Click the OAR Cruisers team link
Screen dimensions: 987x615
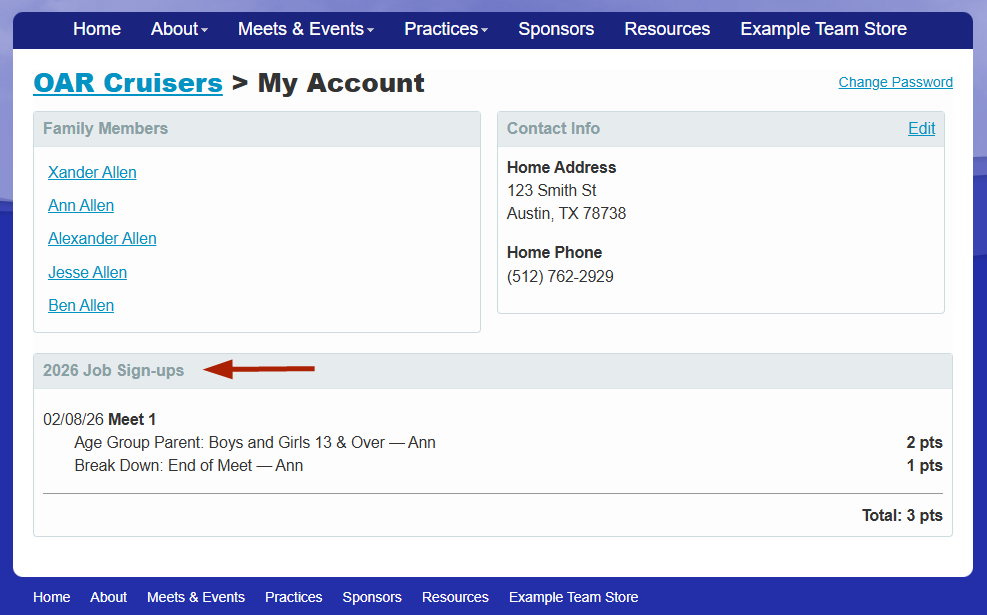pyautogui.click(x=128, y=82)
